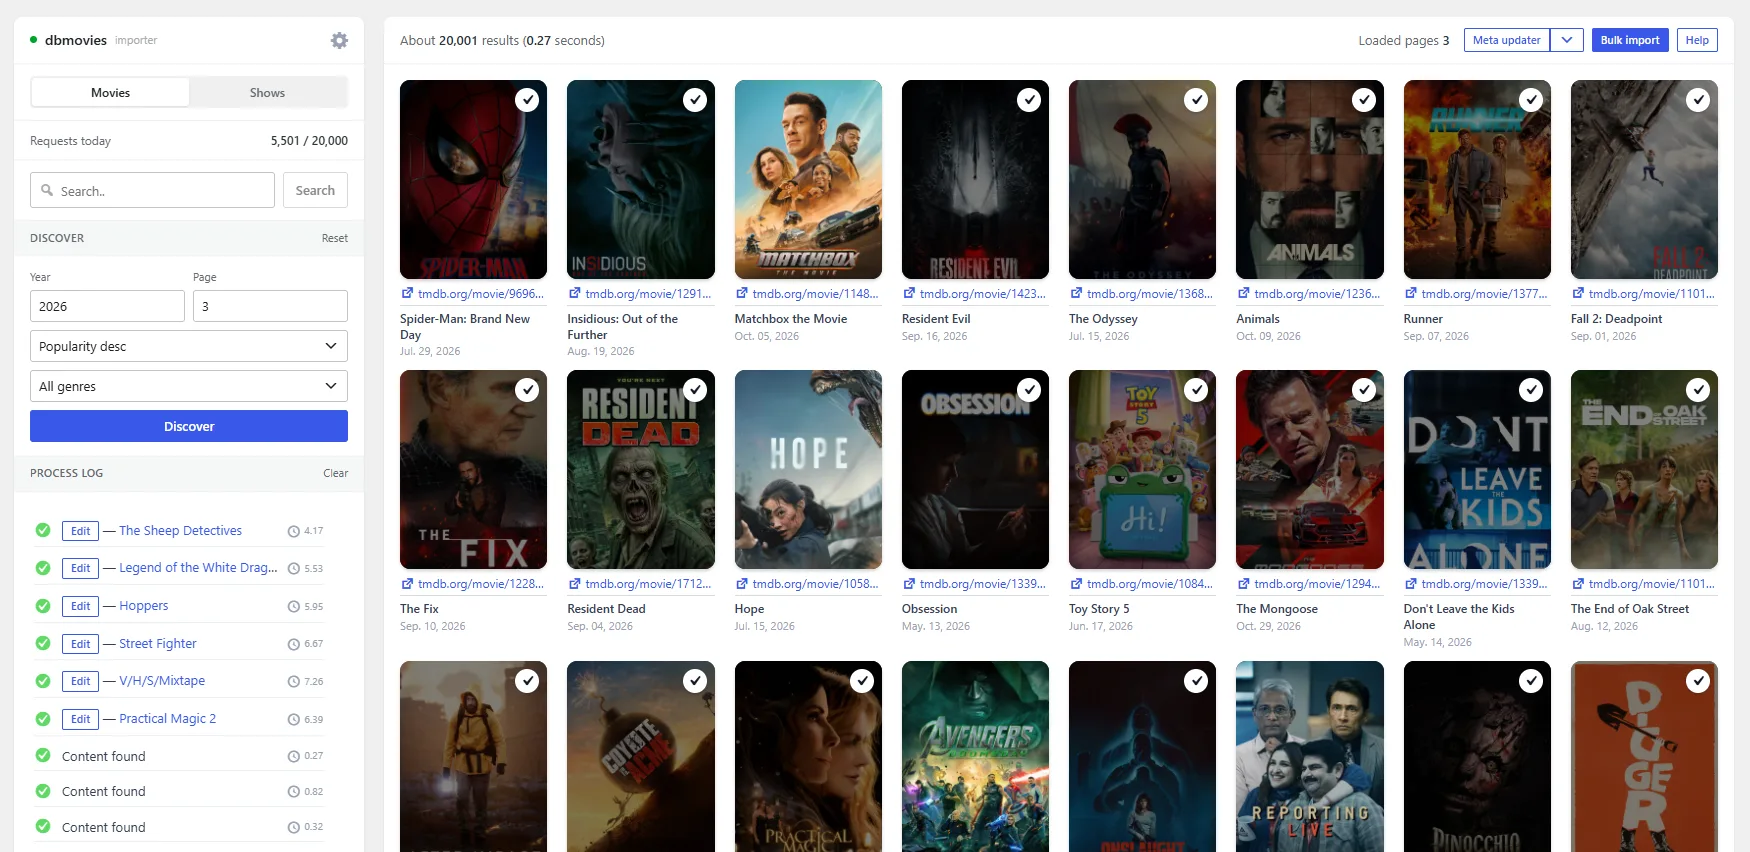Click the Page number field
Viewport: 1750px width, 852px height.
270,306
